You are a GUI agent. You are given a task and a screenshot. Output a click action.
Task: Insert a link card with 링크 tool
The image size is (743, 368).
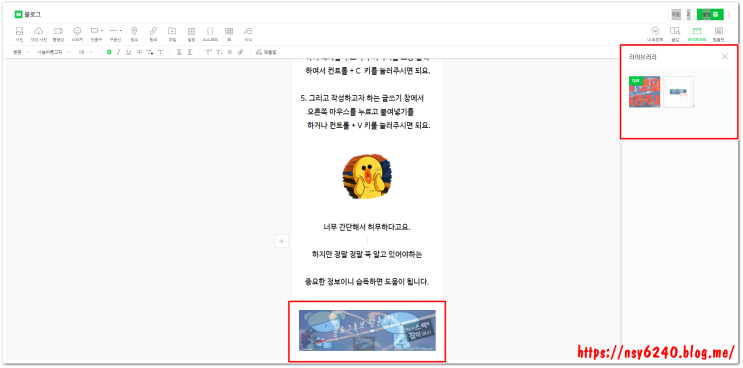pyautogui.click(x=153, y=34)
